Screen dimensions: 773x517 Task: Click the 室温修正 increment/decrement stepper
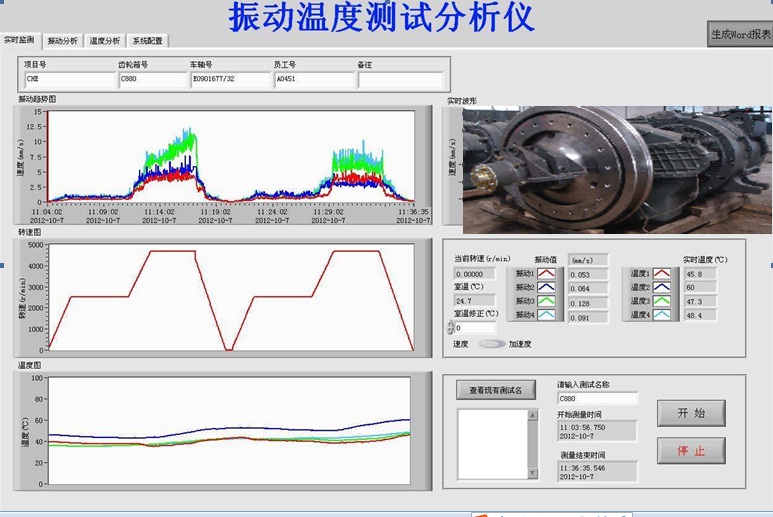450,328
